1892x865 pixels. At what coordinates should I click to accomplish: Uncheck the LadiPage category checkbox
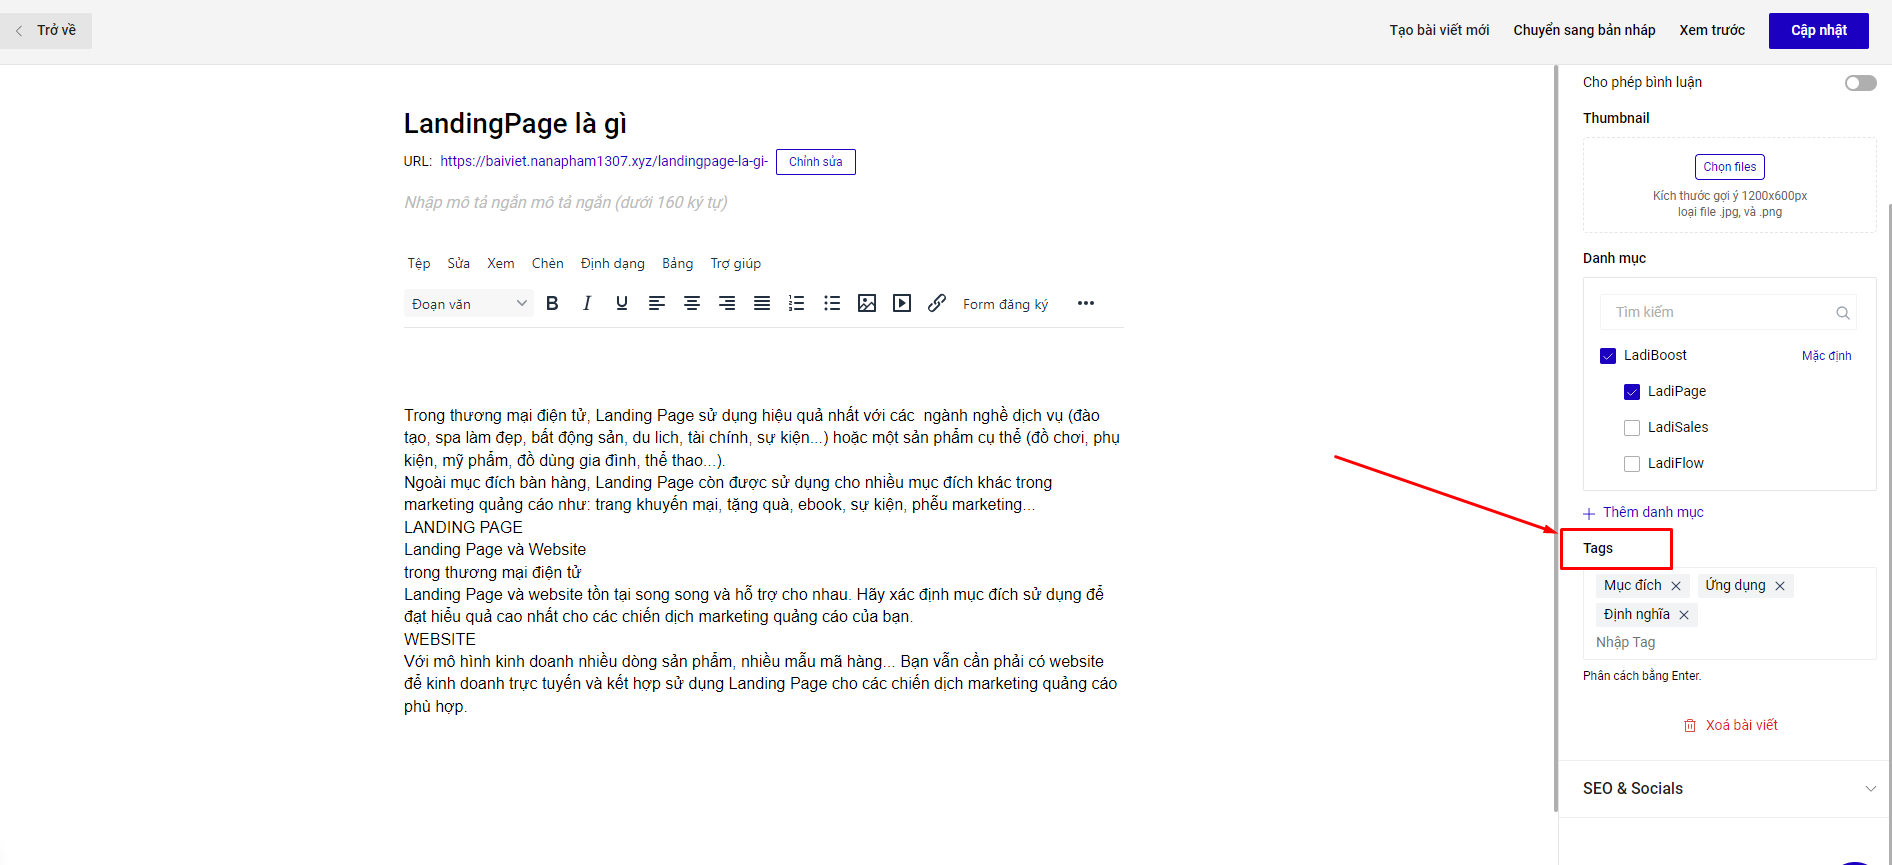[1632, 392]
